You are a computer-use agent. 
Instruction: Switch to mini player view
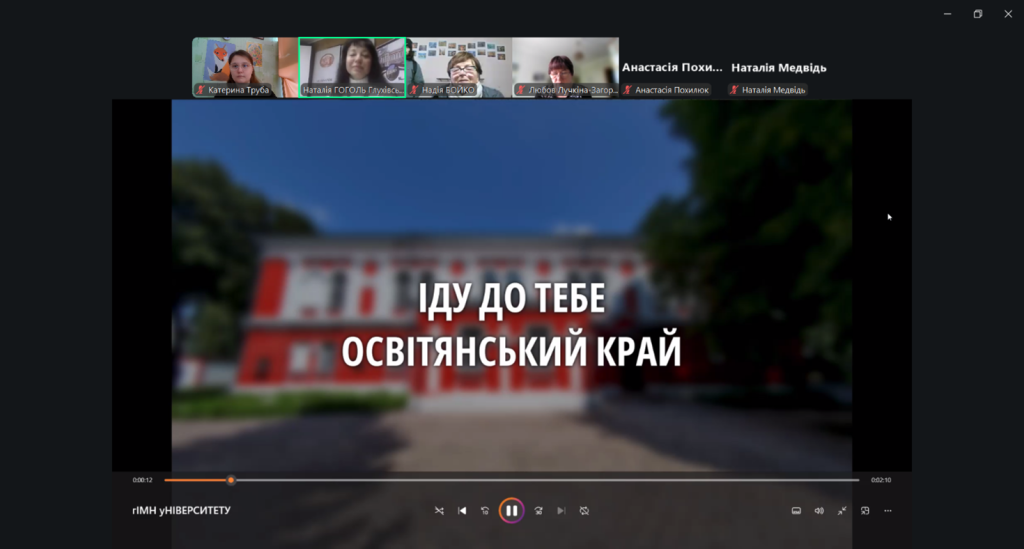coord(865,510)
